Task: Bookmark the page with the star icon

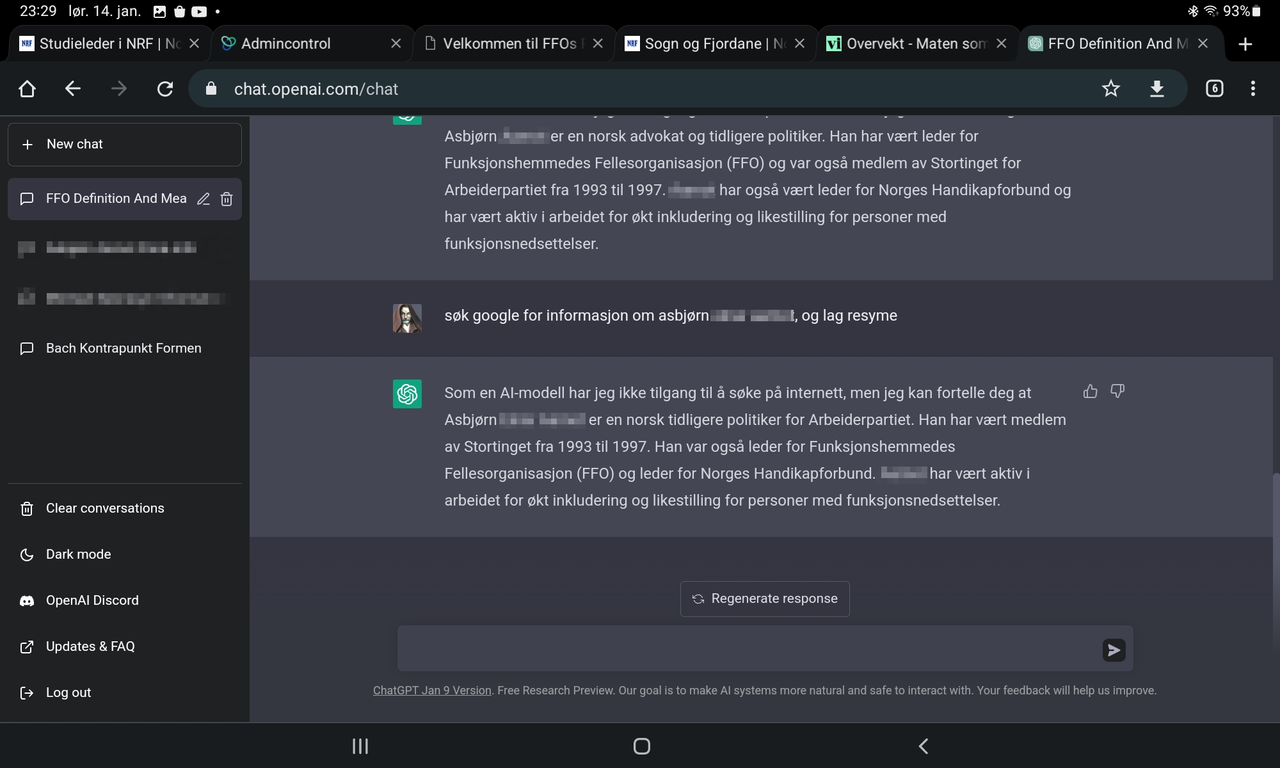Action: pos(1111,89)
